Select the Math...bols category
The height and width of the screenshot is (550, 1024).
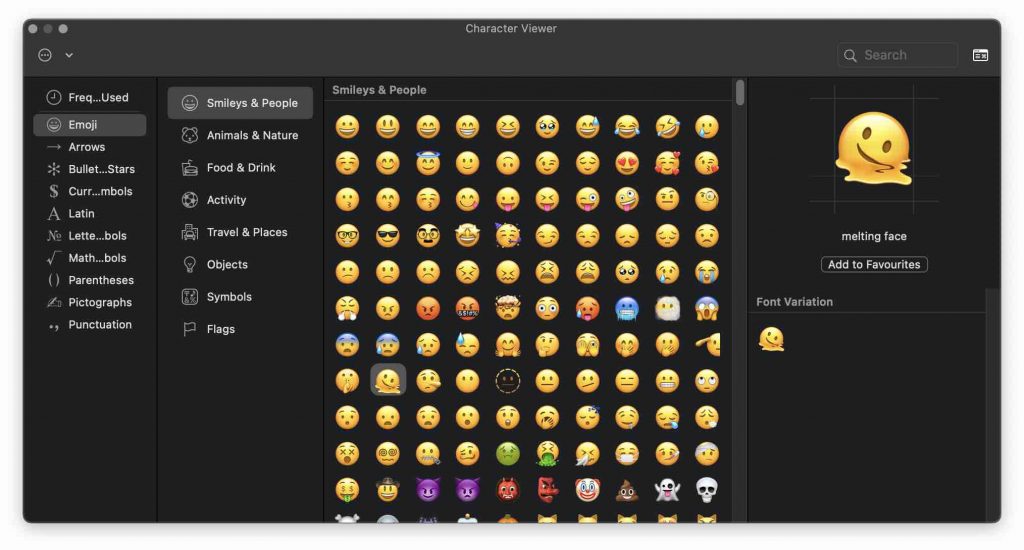pos(89,258)
